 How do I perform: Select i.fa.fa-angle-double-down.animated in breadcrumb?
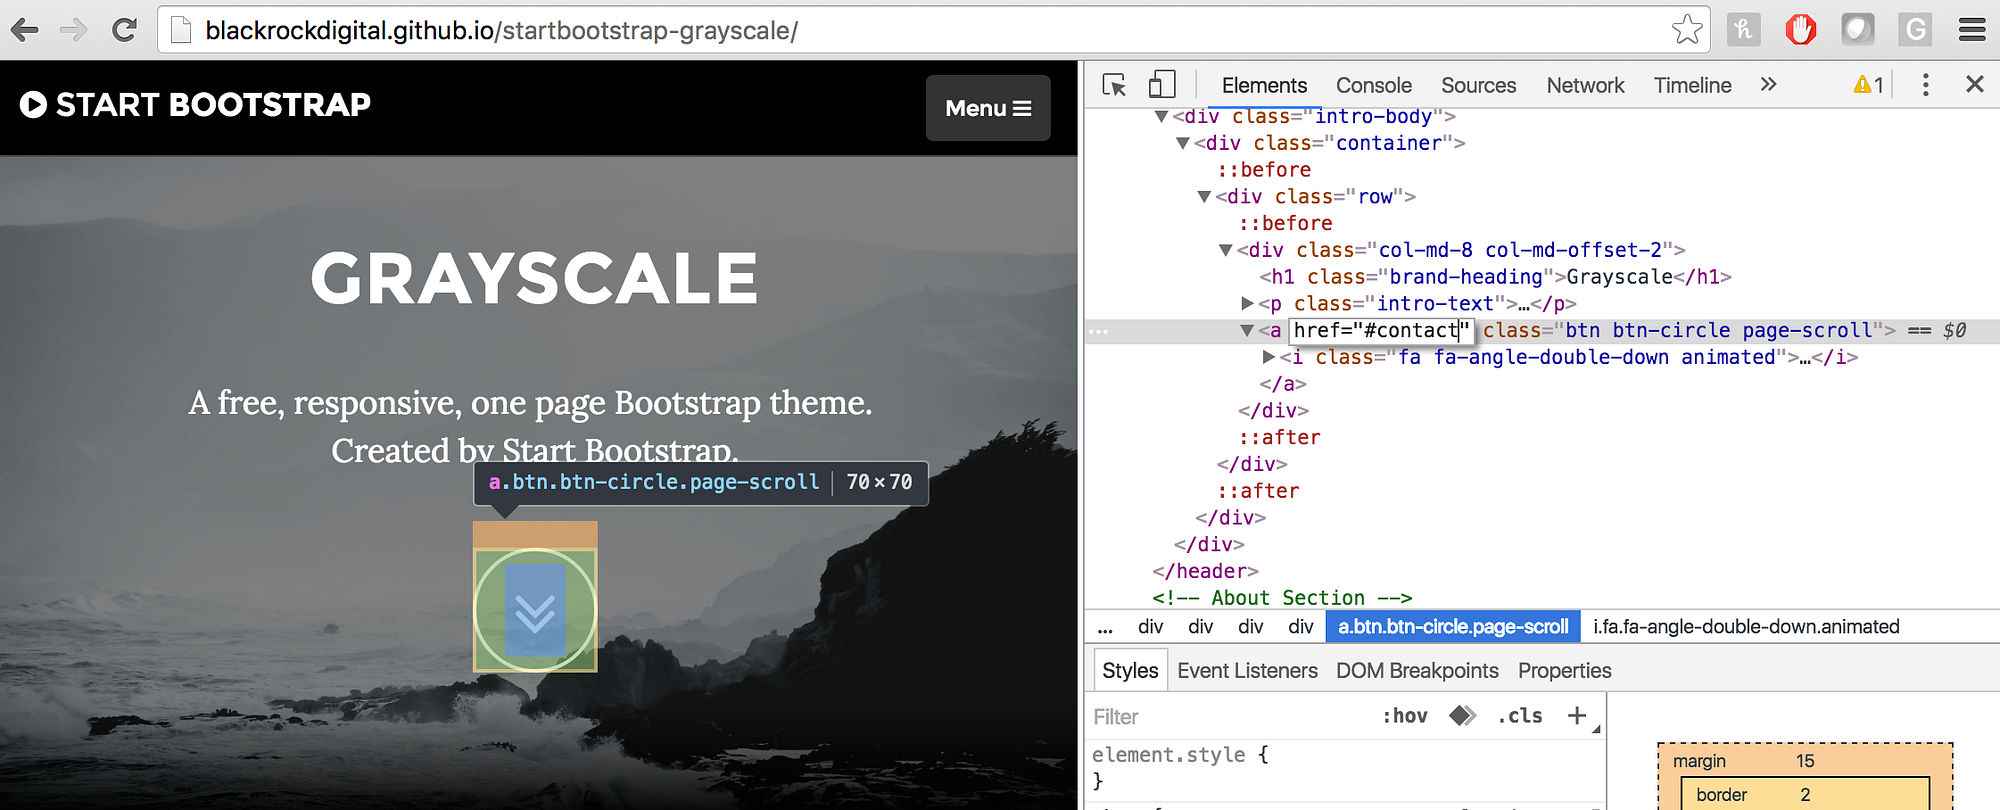[1746, 627]
